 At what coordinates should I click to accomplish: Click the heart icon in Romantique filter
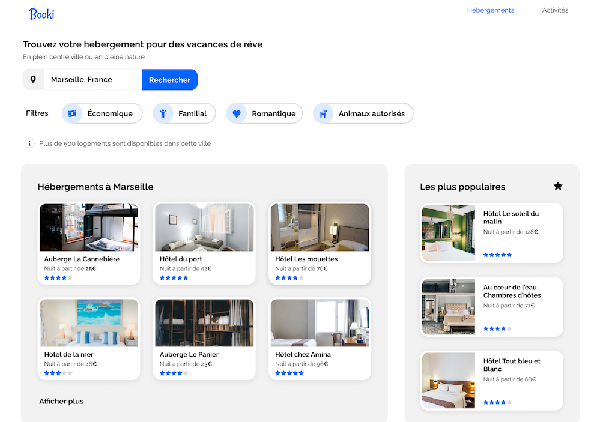237,114
